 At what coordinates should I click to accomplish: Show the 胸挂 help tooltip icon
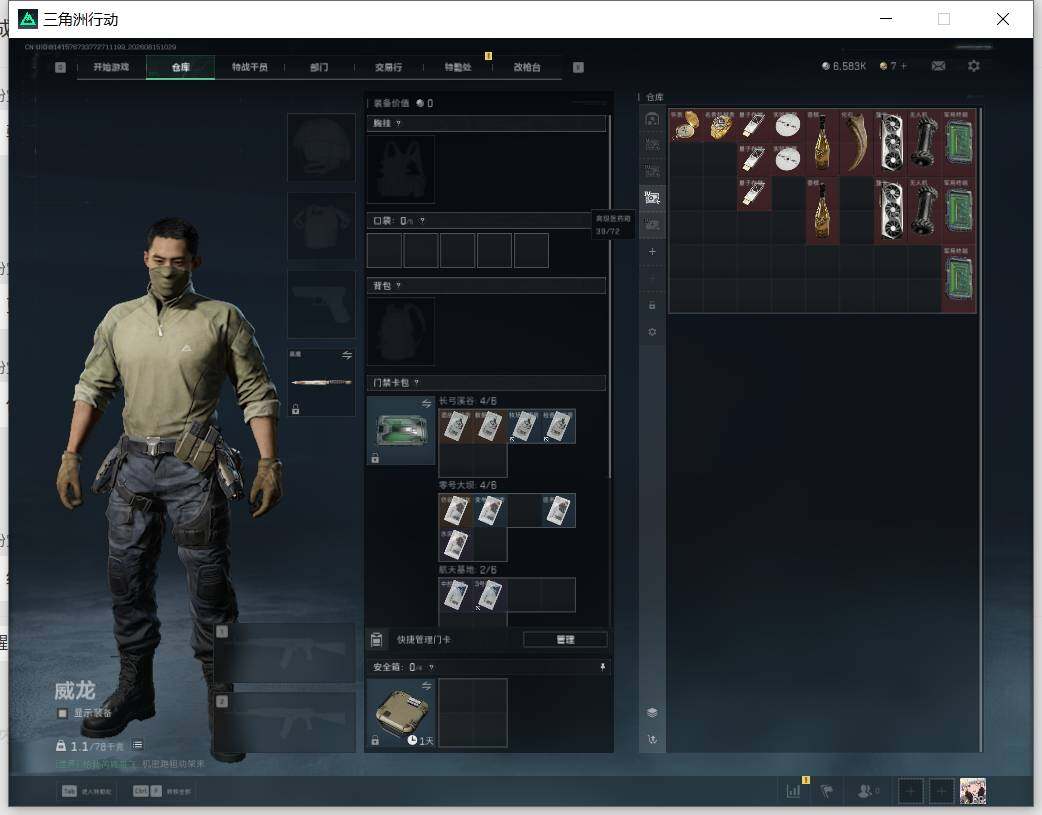point(398,124)
